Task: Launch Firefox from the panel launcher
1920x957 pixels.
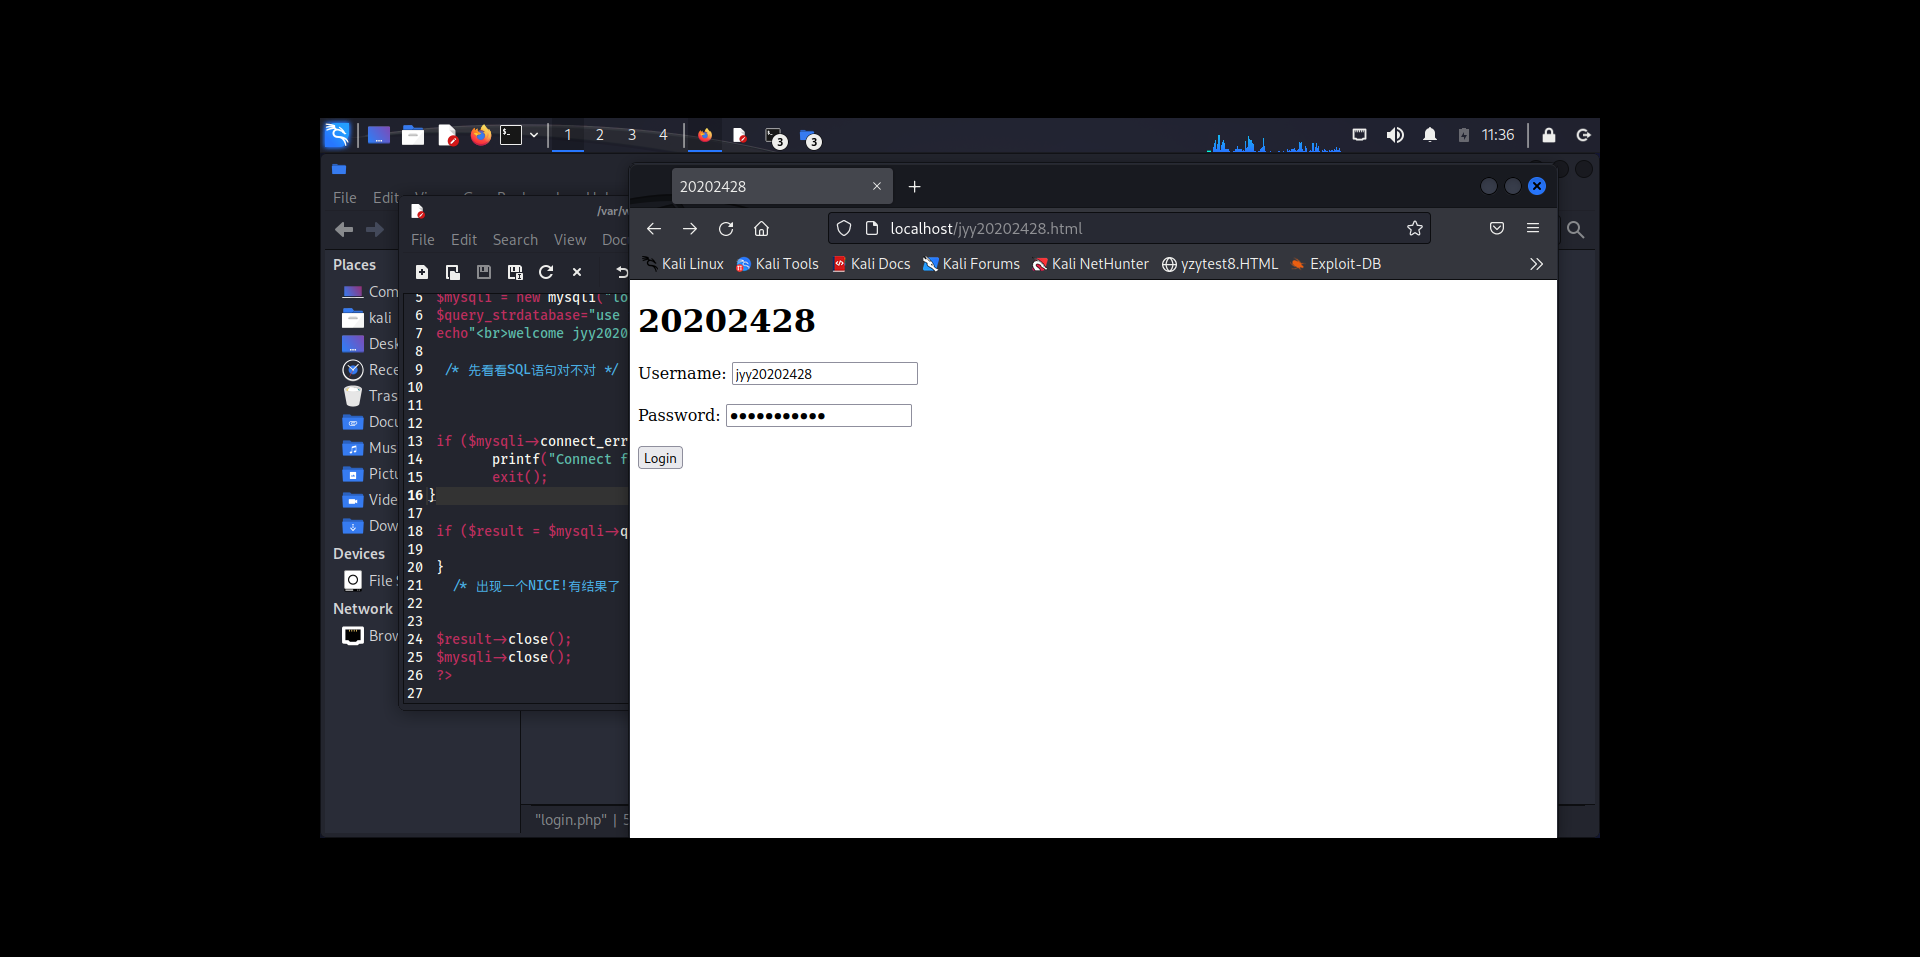Action: click(x=481, y=135)
